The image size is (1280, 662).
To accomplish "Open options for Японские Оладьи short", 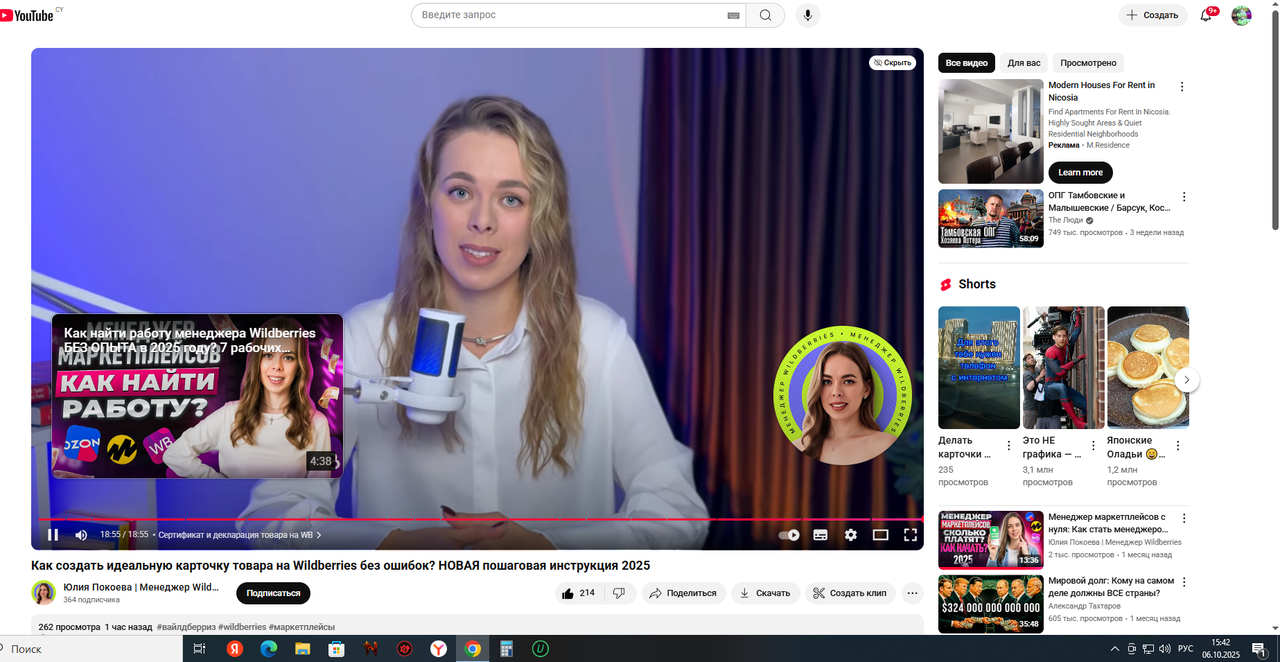I will coord(1177,446).
